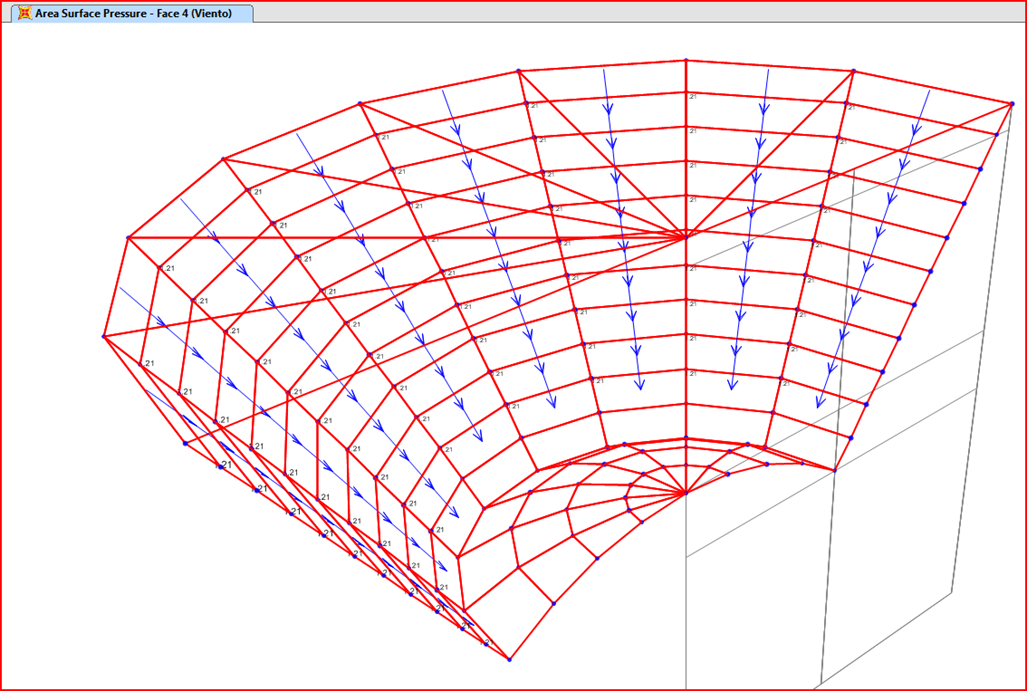The image size is (1027, 691).
Task: Click the empty tab strip right of the view tab
Action: [640, 13]
